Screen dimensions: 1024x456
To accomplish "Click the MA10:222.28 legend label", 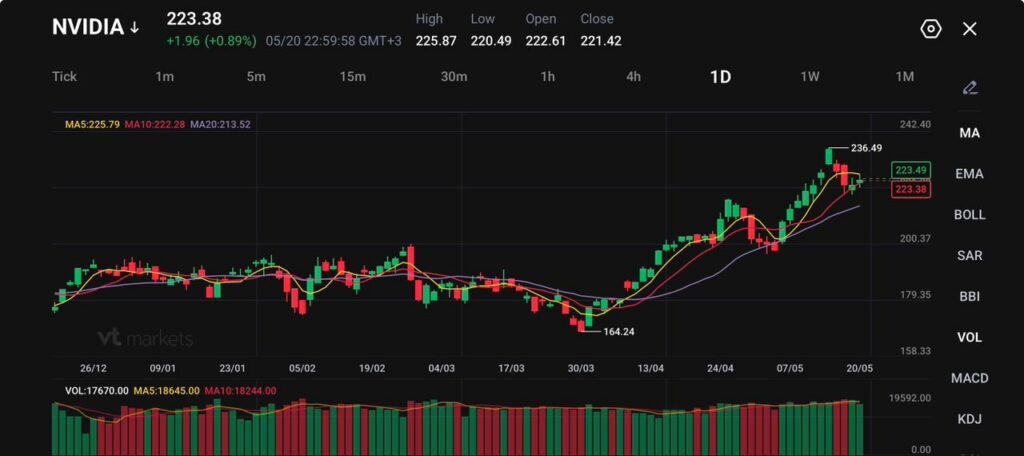I will 155,124.
